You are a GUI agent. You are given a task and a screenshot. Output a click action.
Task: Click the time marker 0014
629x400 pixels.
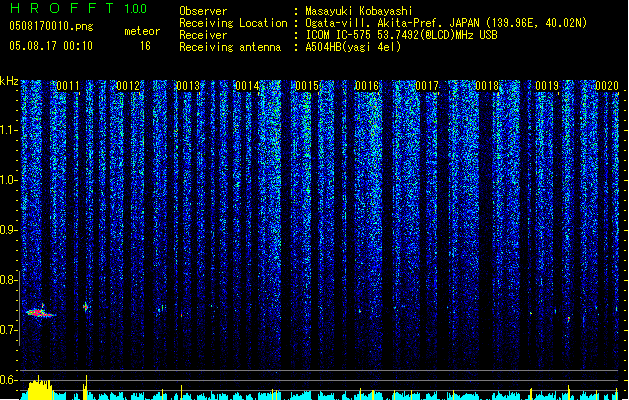pyautogui.click(x=248, y=86)
